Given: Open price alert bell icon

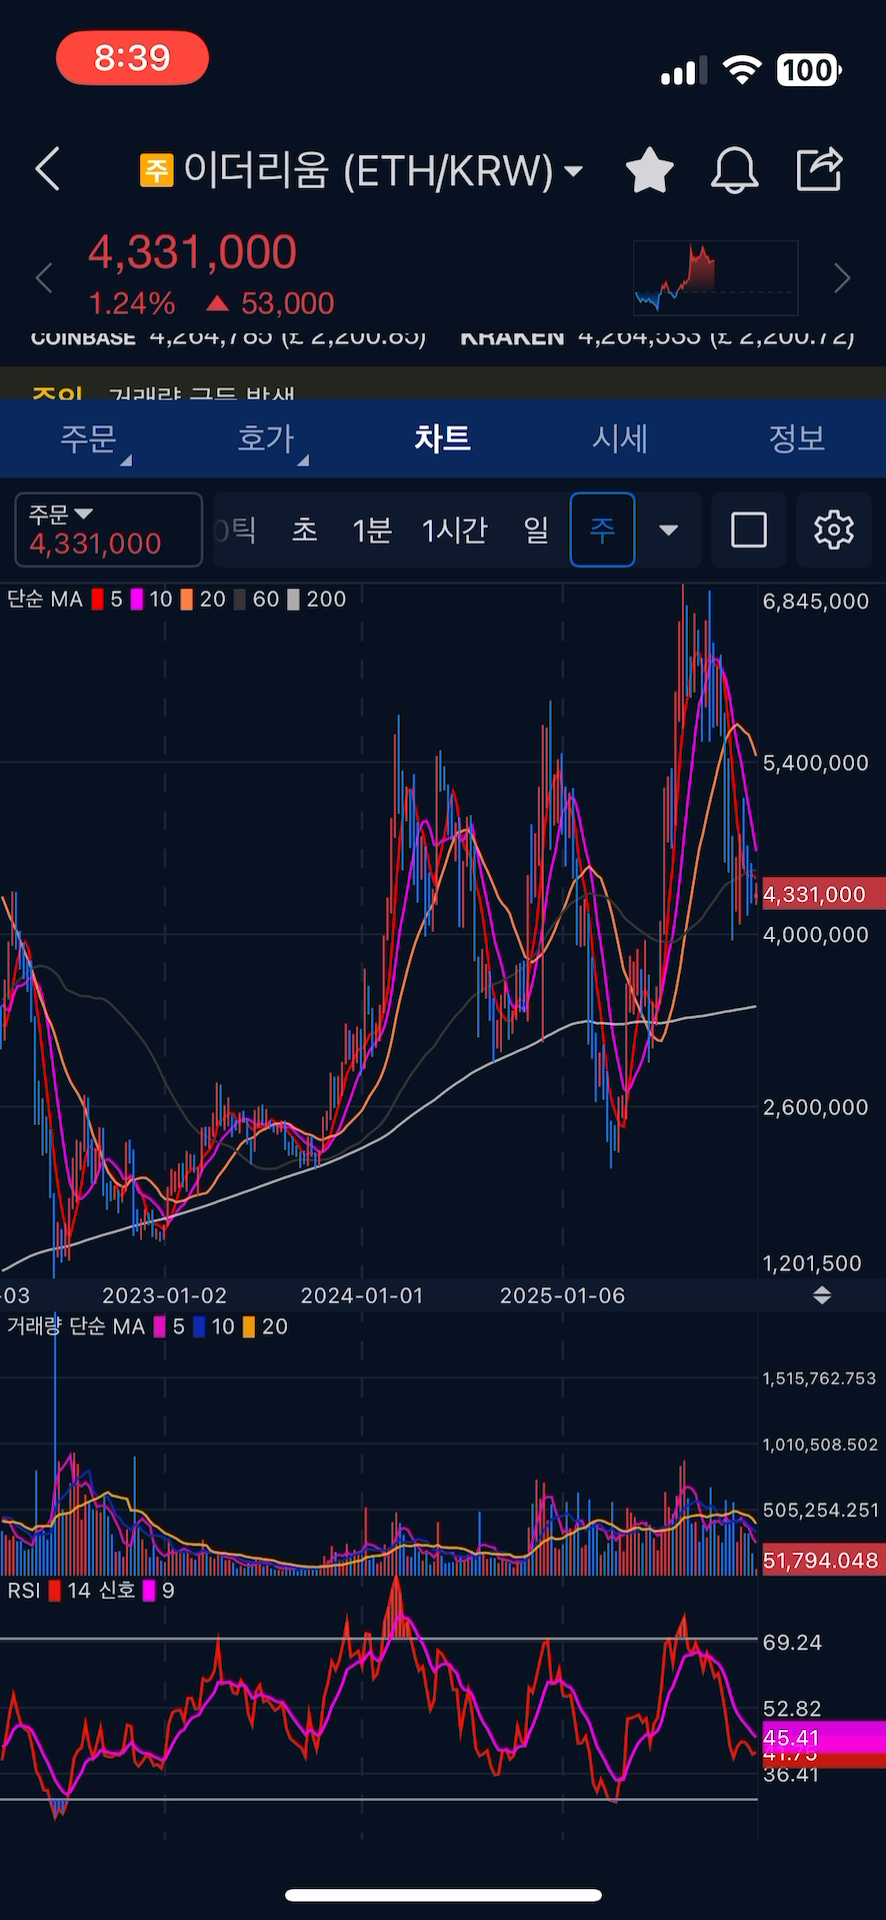Looking at the screenshot, I should (x=734, y=169).
